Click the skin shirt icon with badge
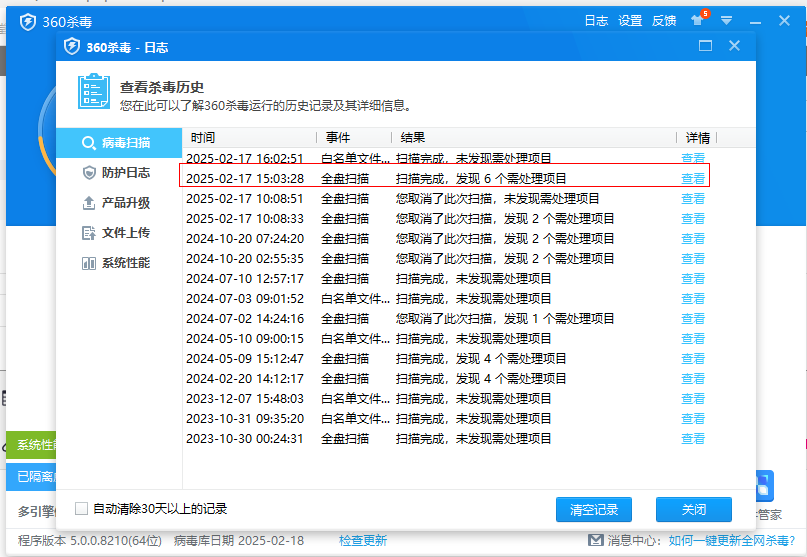807x557 pixels. [x=697, y=20]
